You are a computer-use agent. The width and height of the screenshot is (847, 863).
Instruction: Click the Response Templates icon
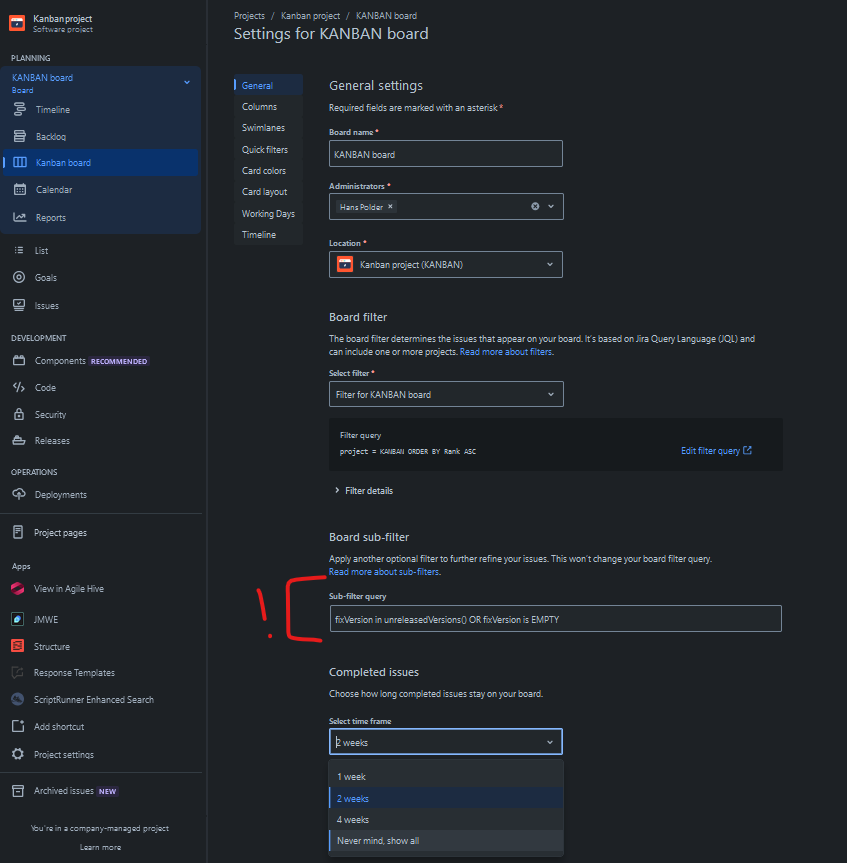coord(18,673)
